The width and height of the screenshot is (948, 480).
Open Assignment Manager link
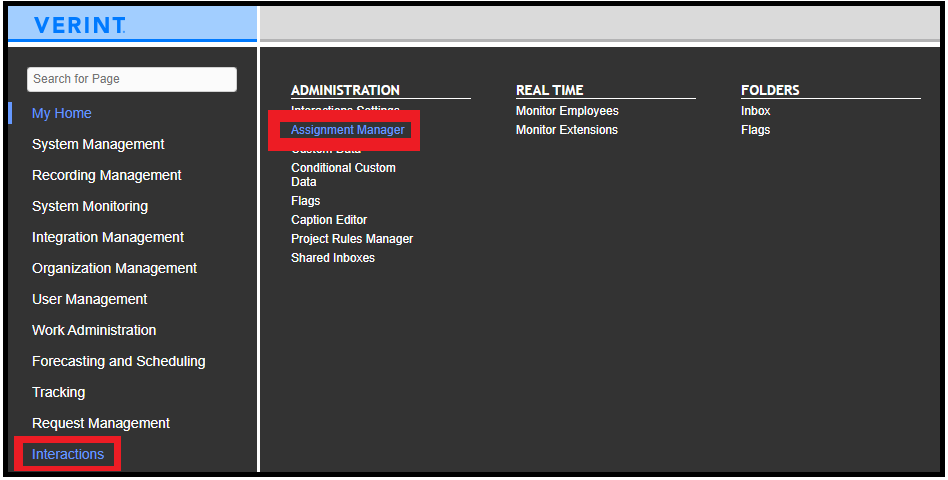(348, 129)
